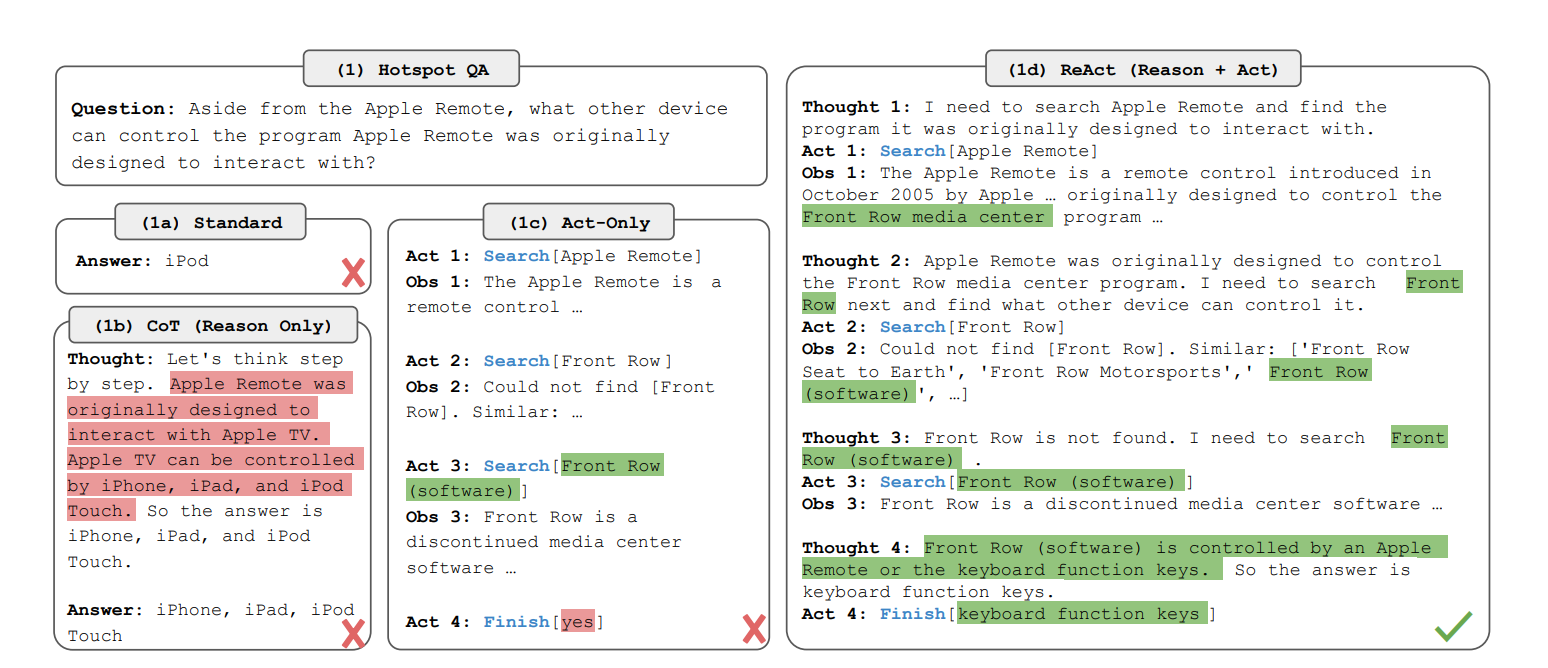Click the green-highlighted "Front Row media center" text
Image resolution: width=1548 pixels, height=668 pixels.
tap(926, 217)
